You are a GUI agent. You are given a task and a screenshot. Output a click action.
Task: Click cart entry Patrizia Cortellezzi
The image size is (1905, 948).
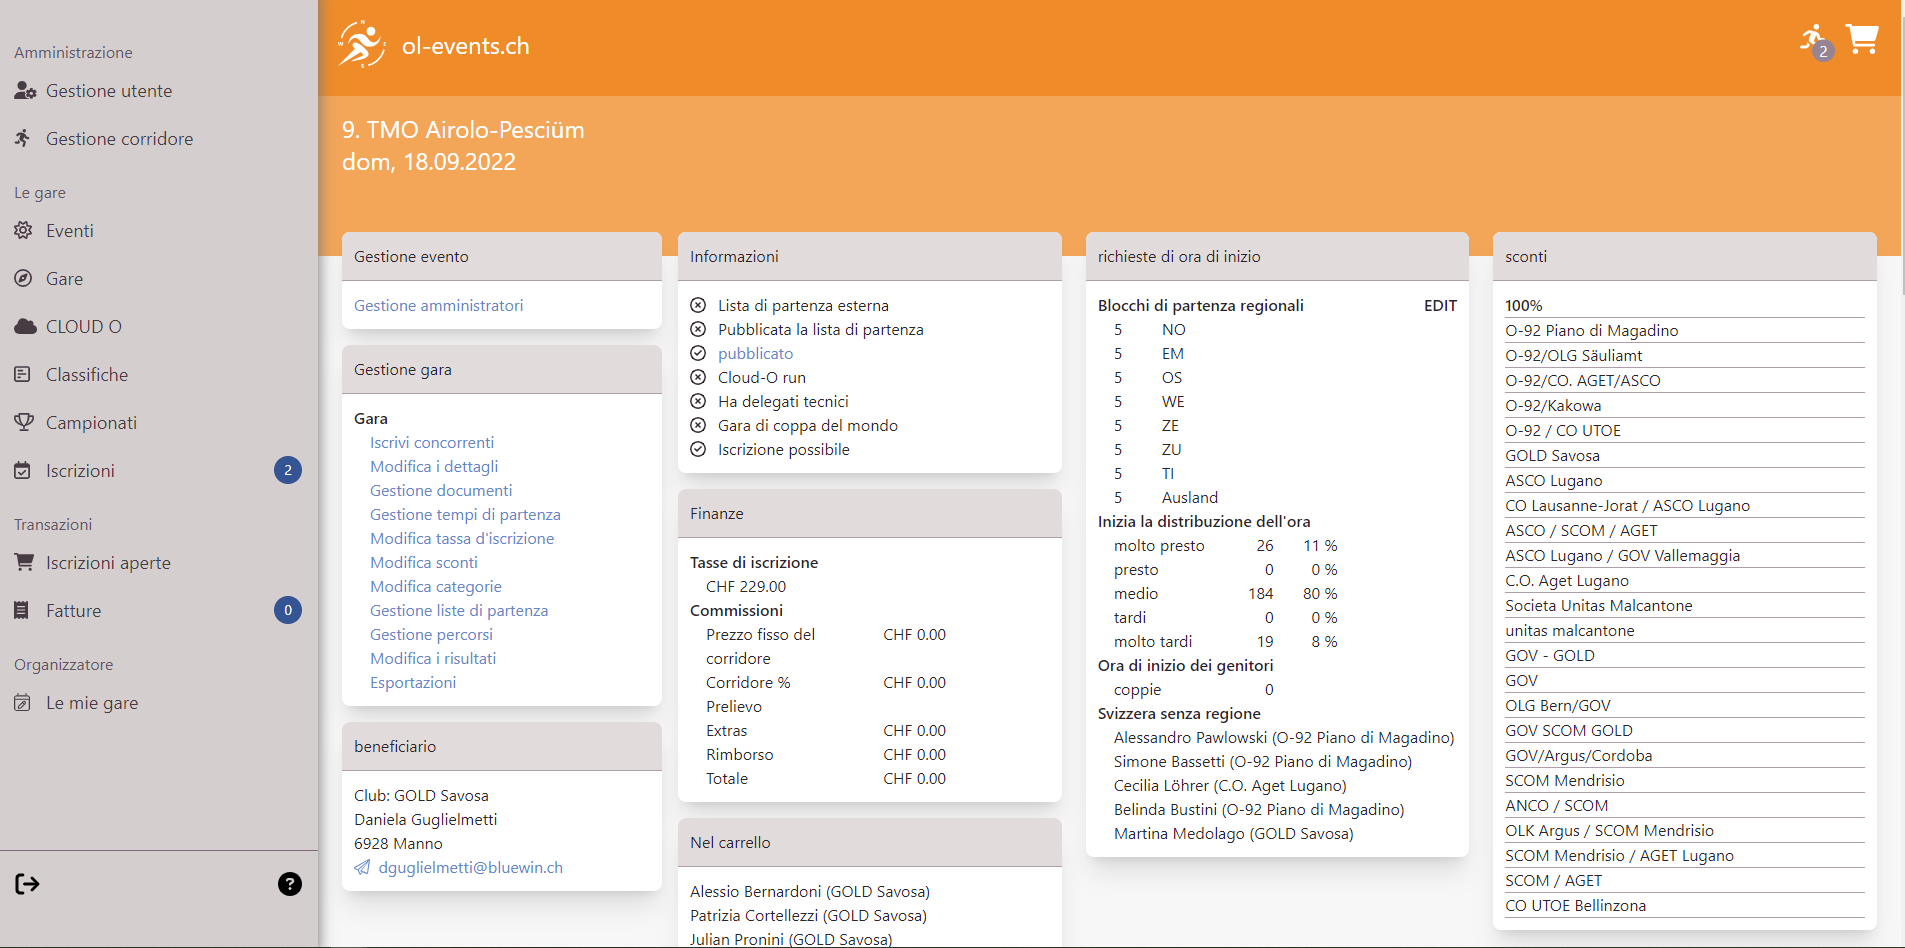[808, 915]
